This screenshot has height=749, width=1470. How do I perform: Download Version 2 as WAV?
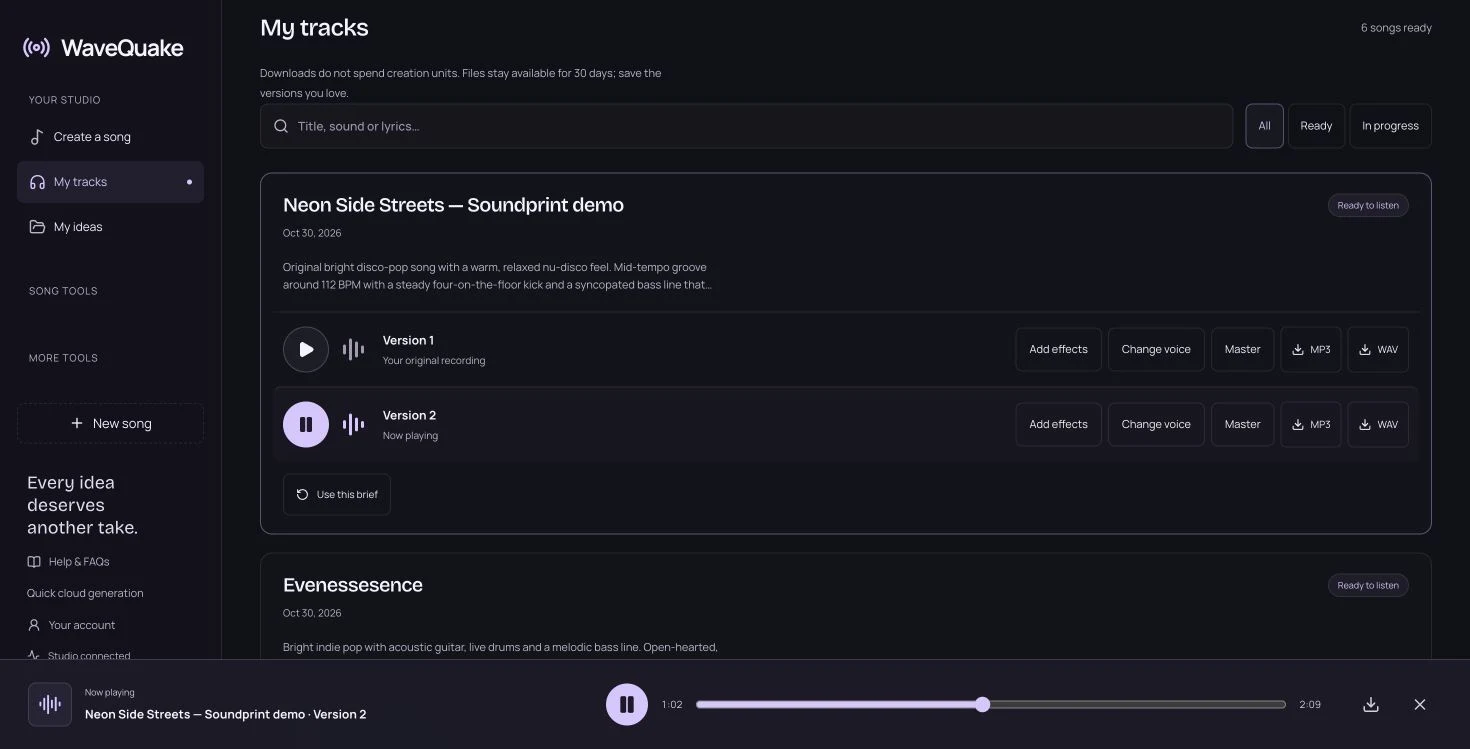(x=1378, y=424)
